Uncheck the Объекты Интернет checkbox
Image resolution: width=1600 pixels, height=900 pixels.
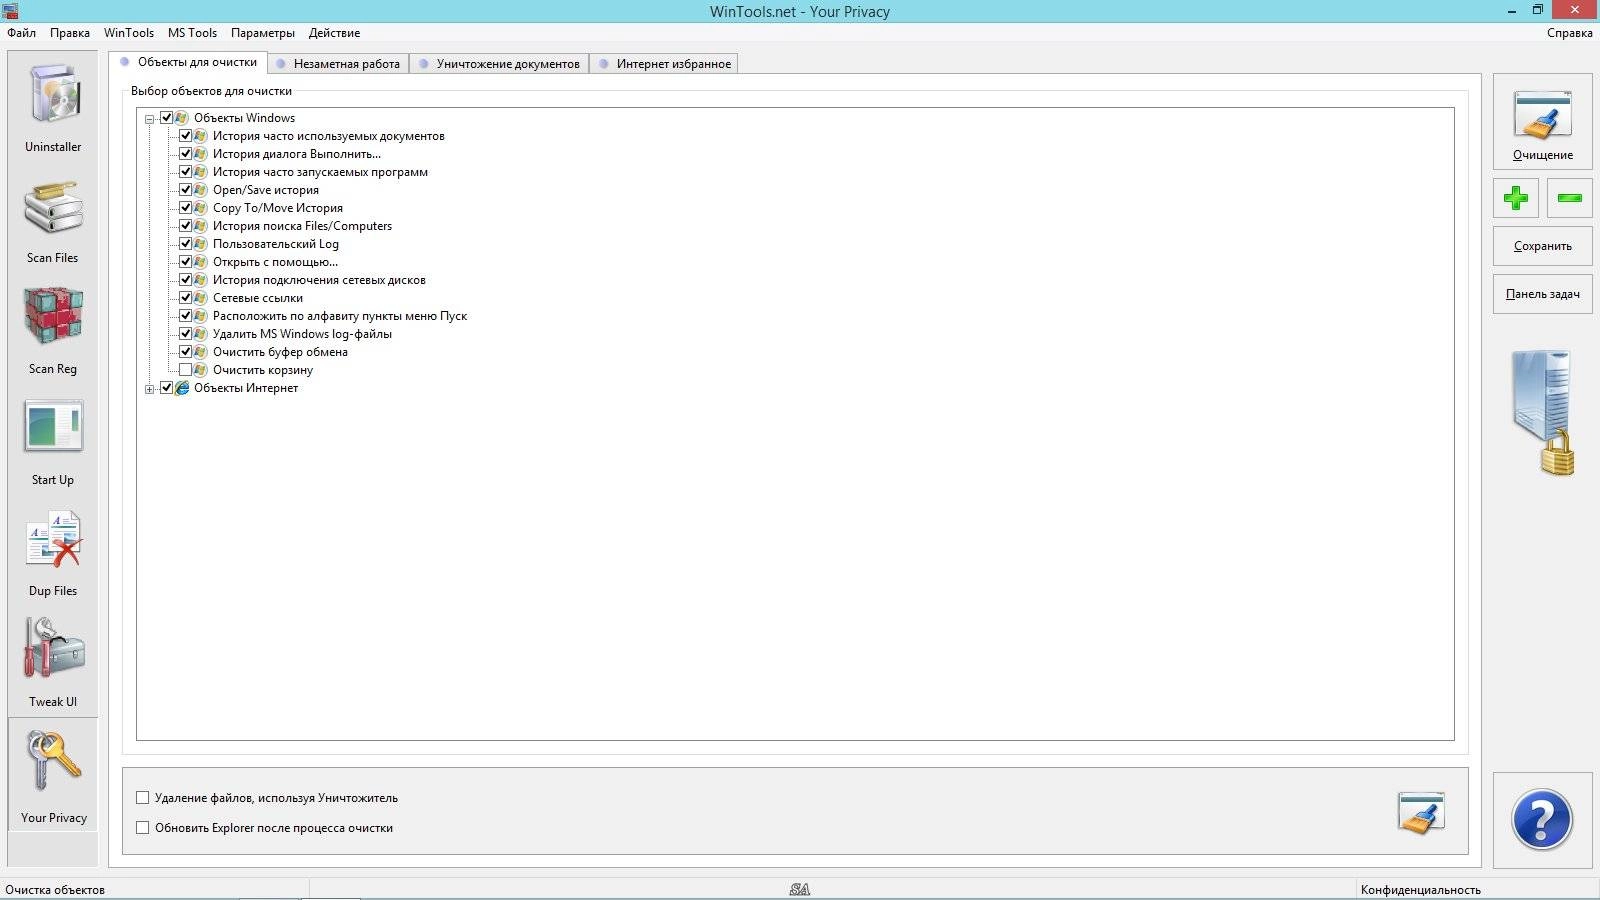coord(167,388)
